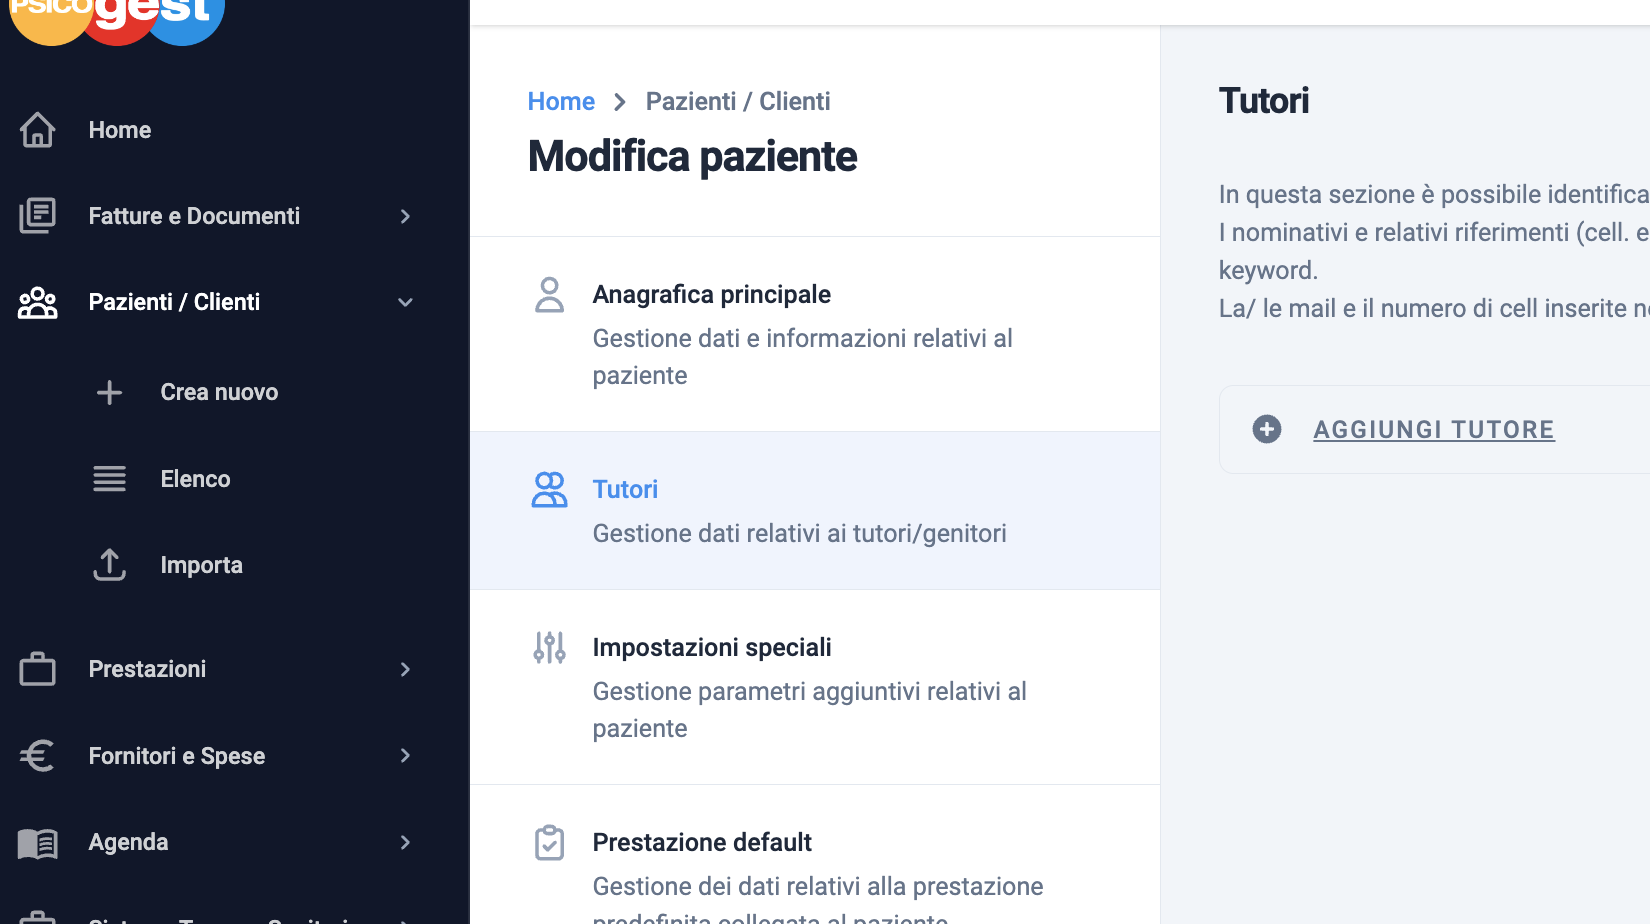Click the Prestazioni briefcase icon
The height and width of the screenshot is (924, 1650).
coord(38,669)
